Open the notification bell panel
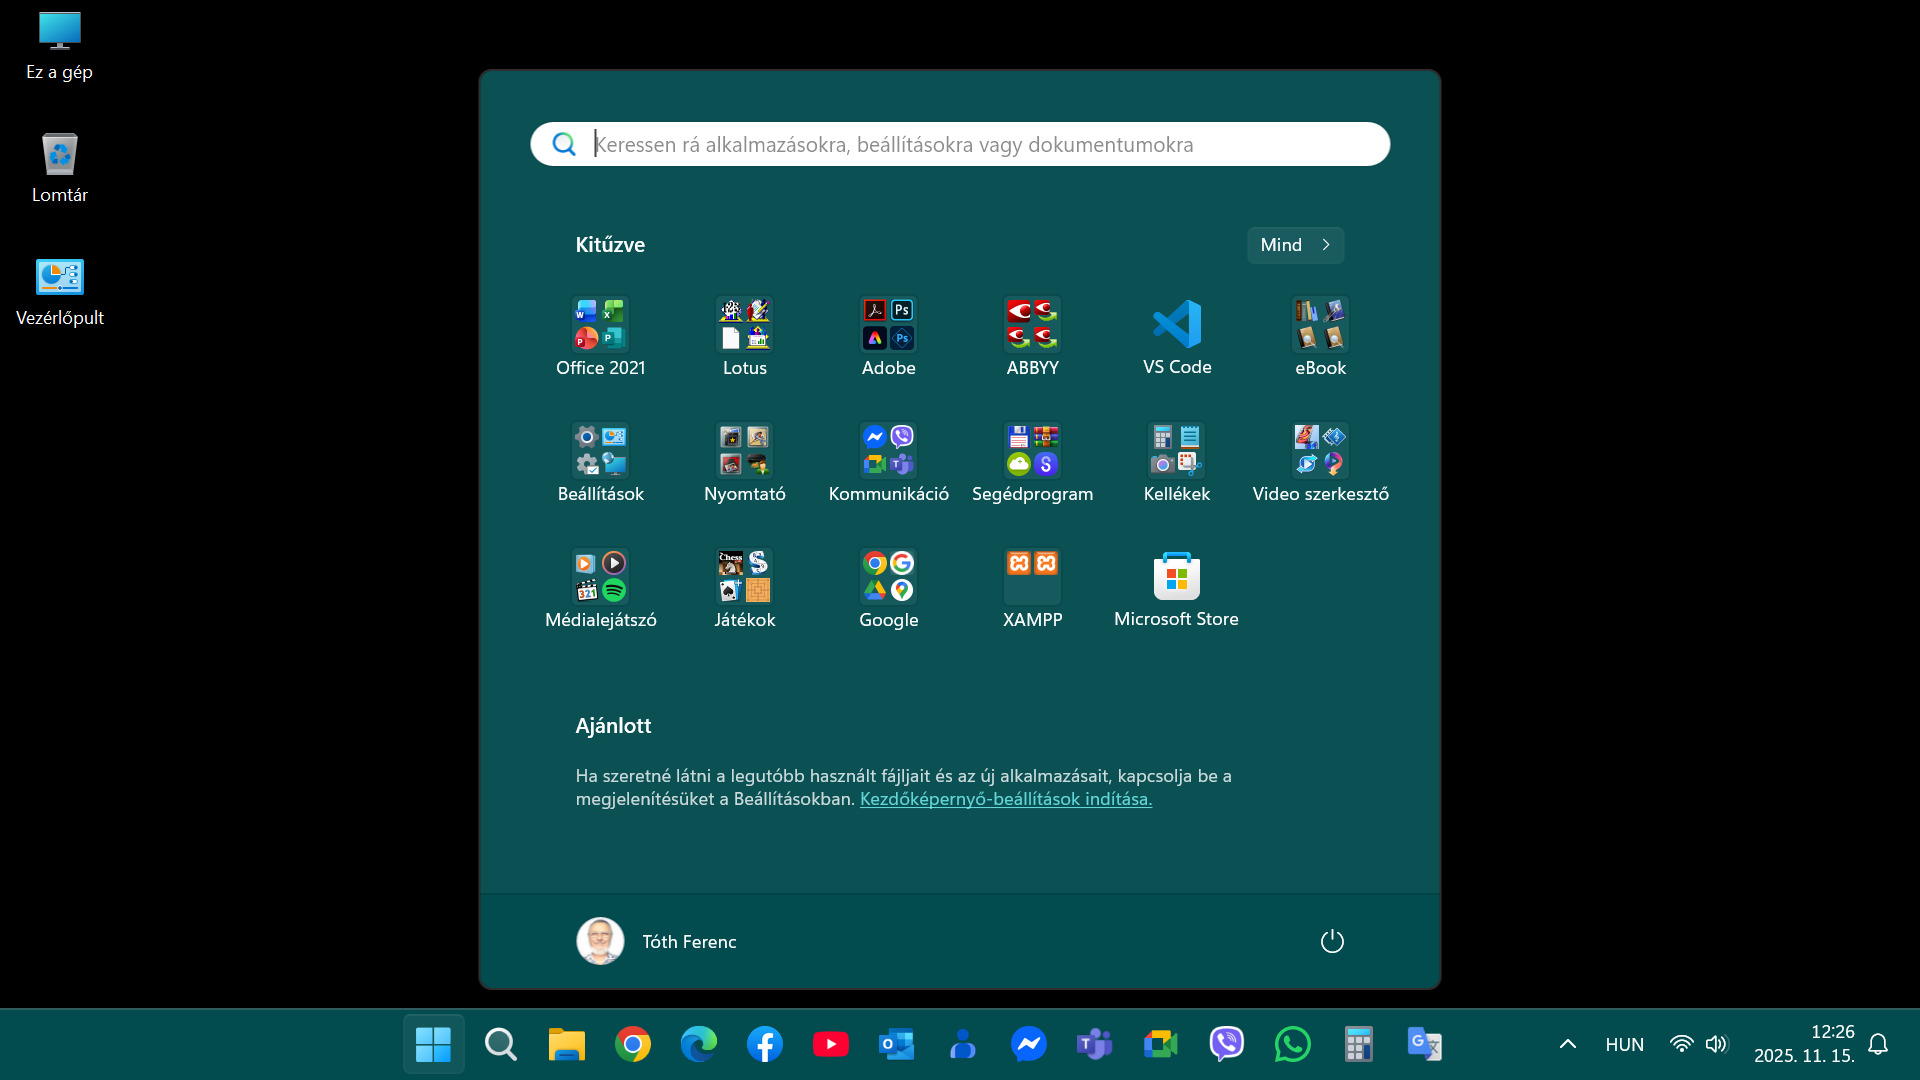1920x1080 pixels. tap(1878, 1044)
